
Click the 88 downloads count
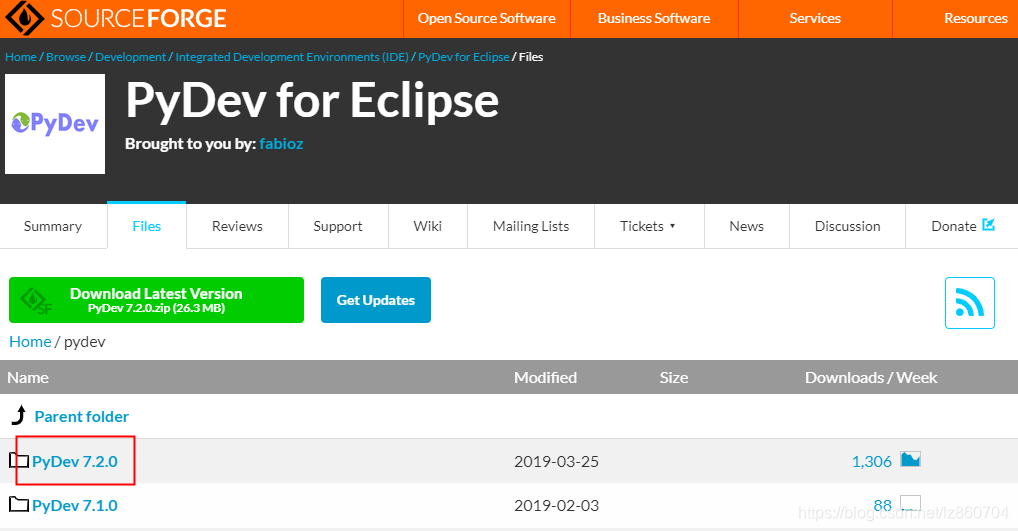coord(882,505)
